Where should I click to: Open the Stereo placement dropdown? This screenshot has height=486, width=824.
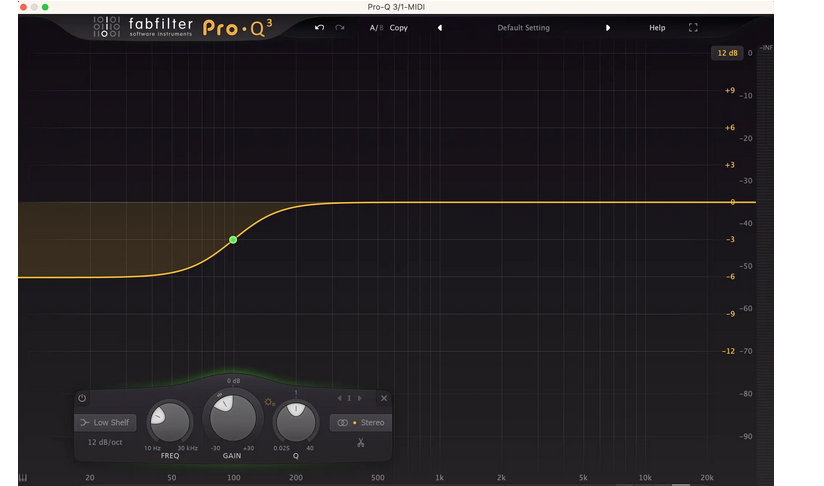point(360,423)
